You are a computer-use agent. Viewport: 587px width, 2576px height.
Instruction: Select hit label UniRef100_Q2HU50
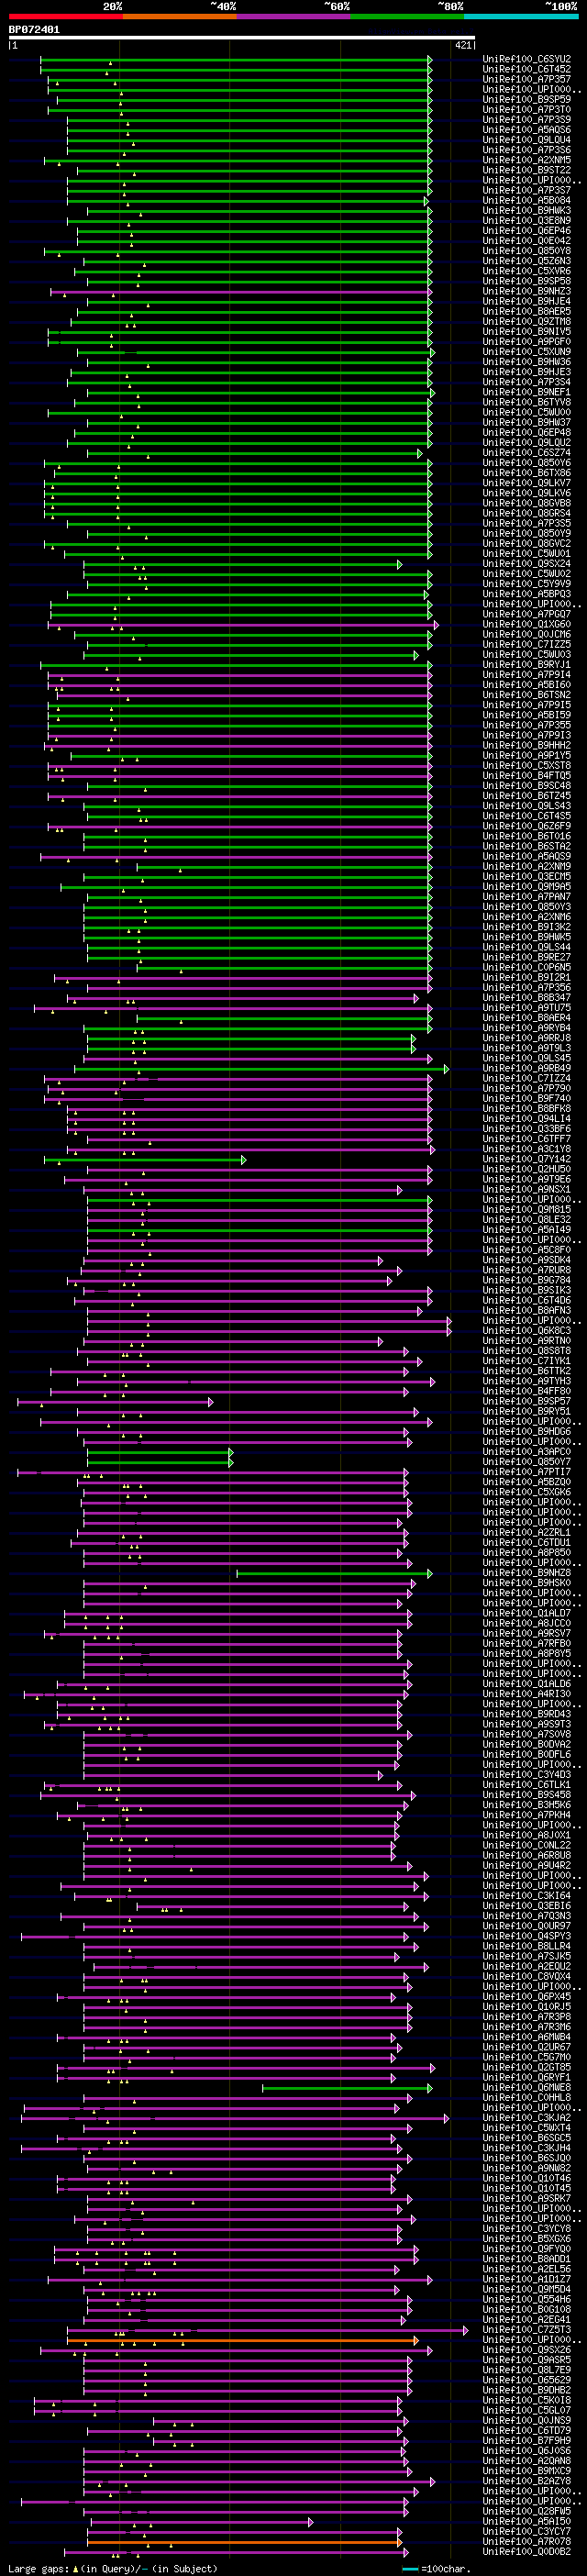click(527, 1169)
